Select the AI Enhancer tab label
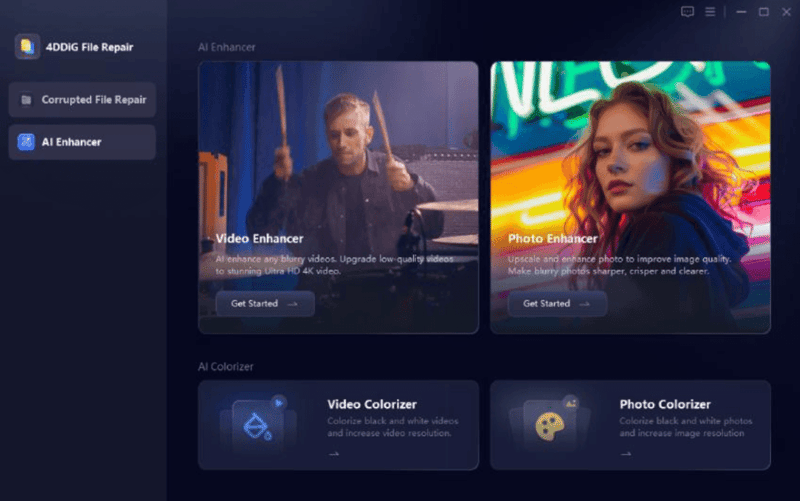The image size is (800, 501). click(x=71, y=142)
